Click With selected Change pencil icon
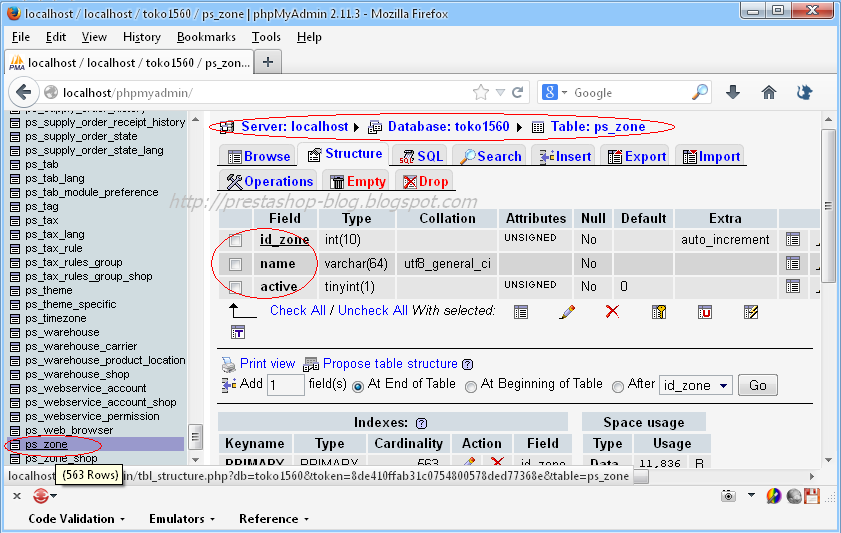The width and height of the screenshot is (841, 533). (566, 312)
